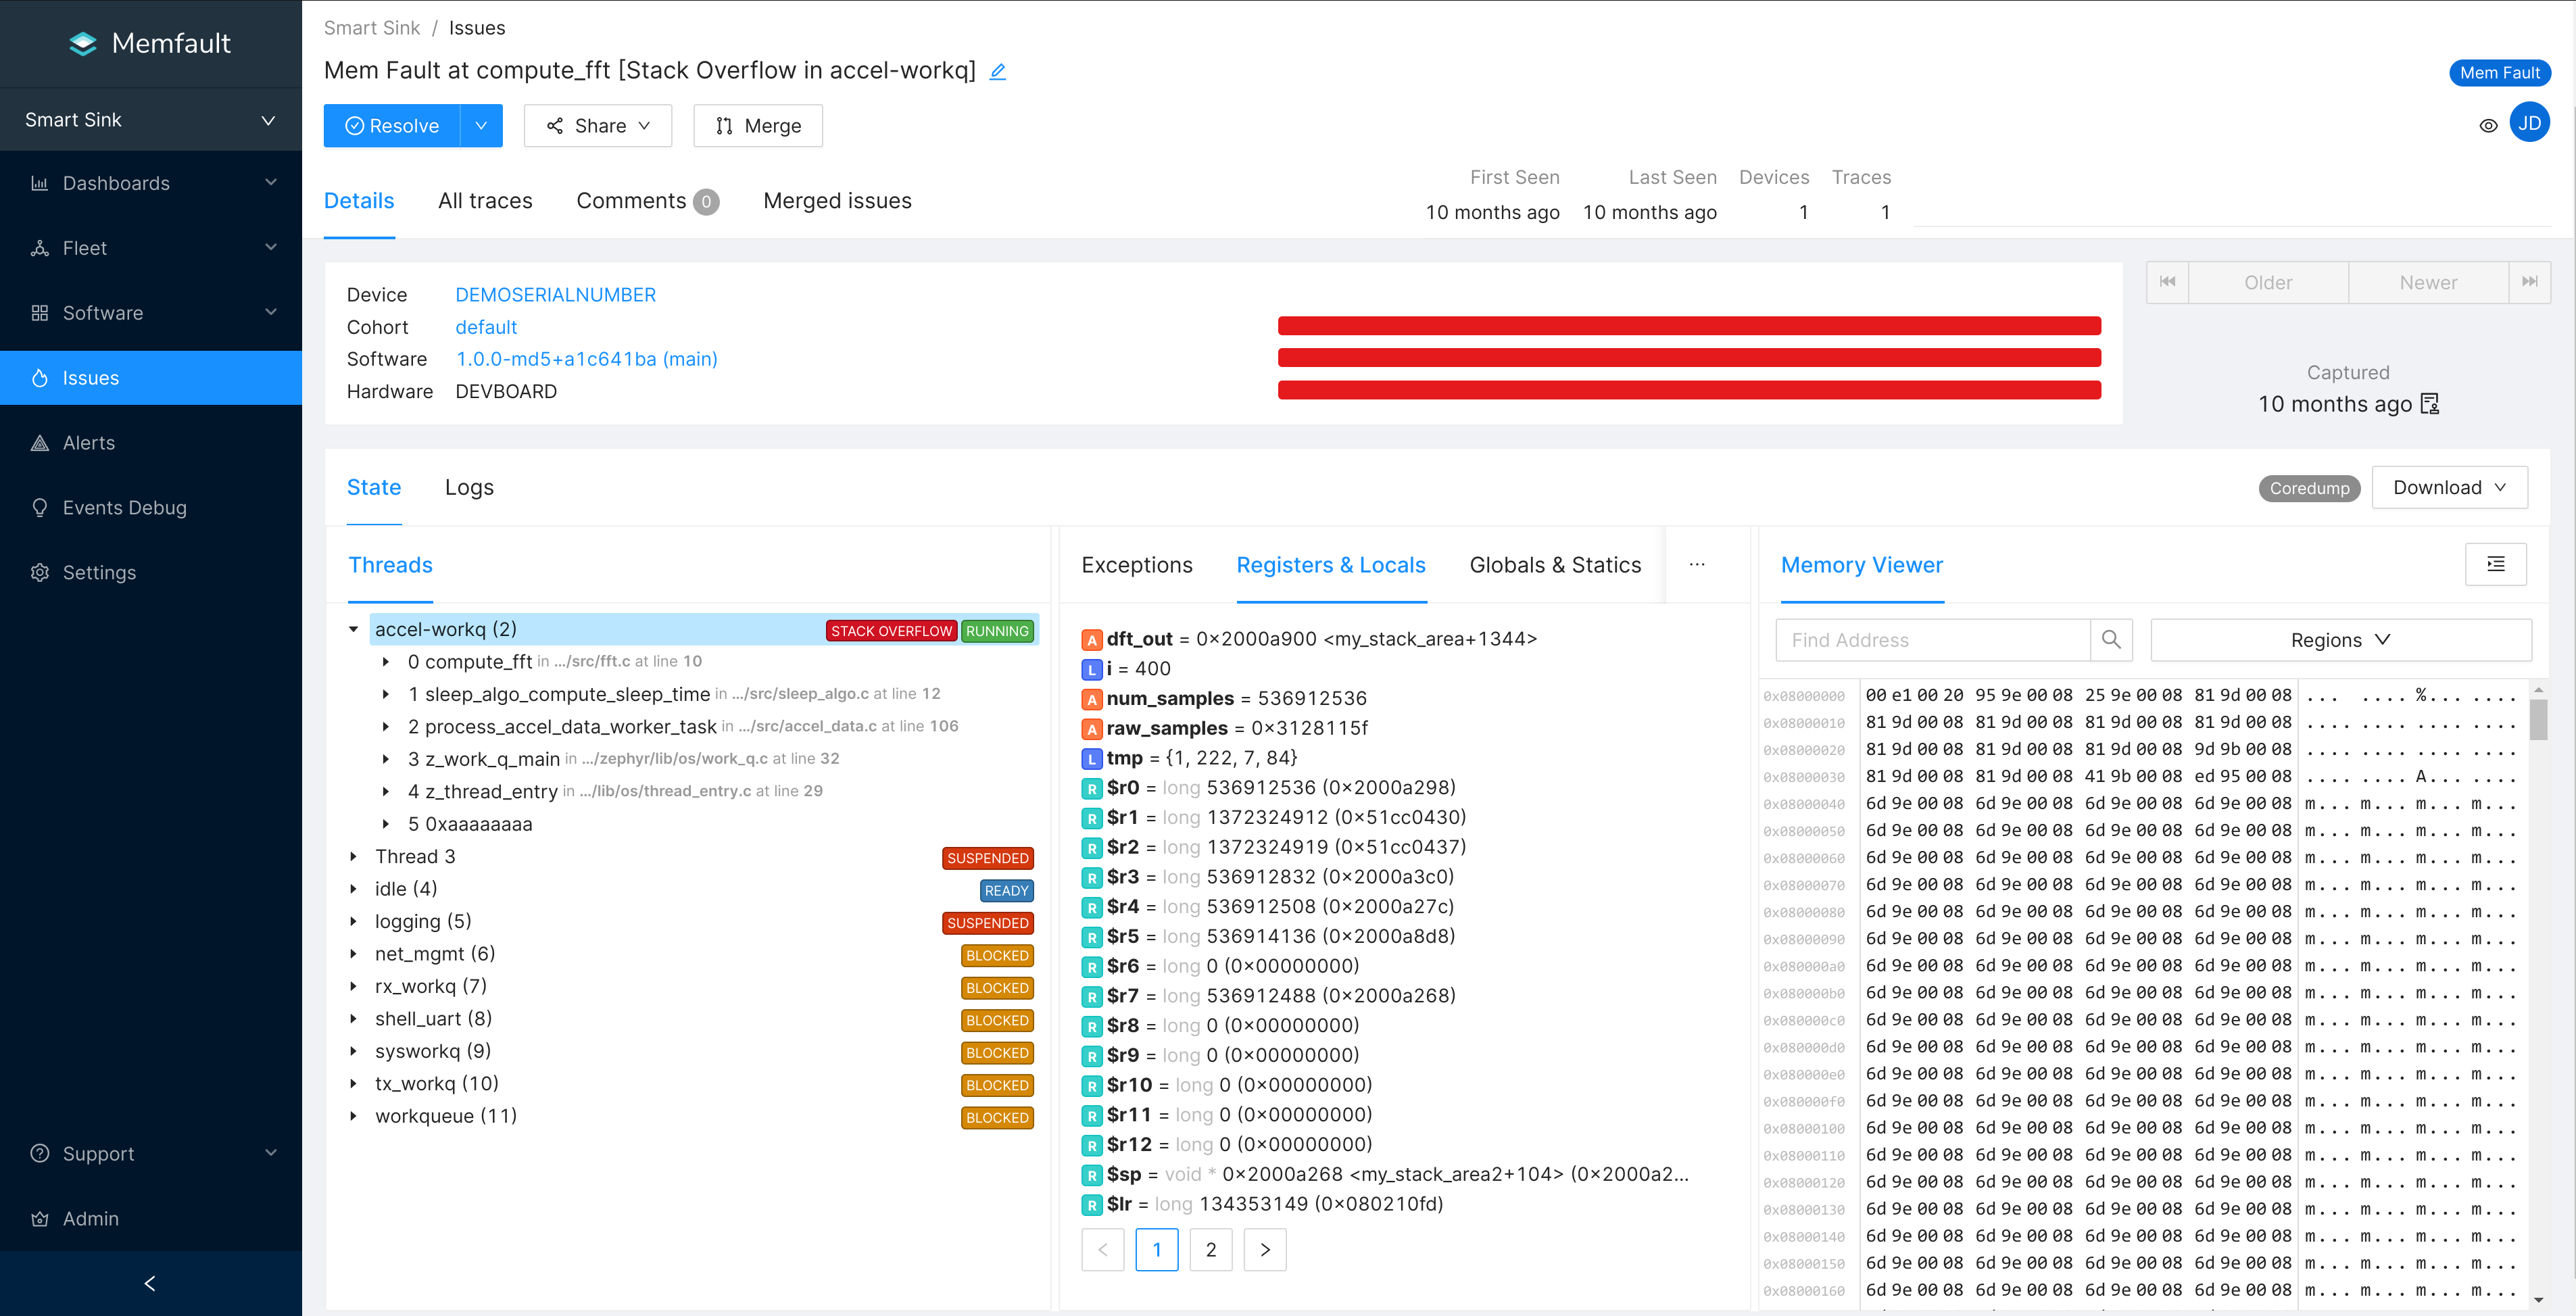This screenshot has height=1316, width=2576.
Task: Open the Download dropdown
Action: coord(2448,487)
